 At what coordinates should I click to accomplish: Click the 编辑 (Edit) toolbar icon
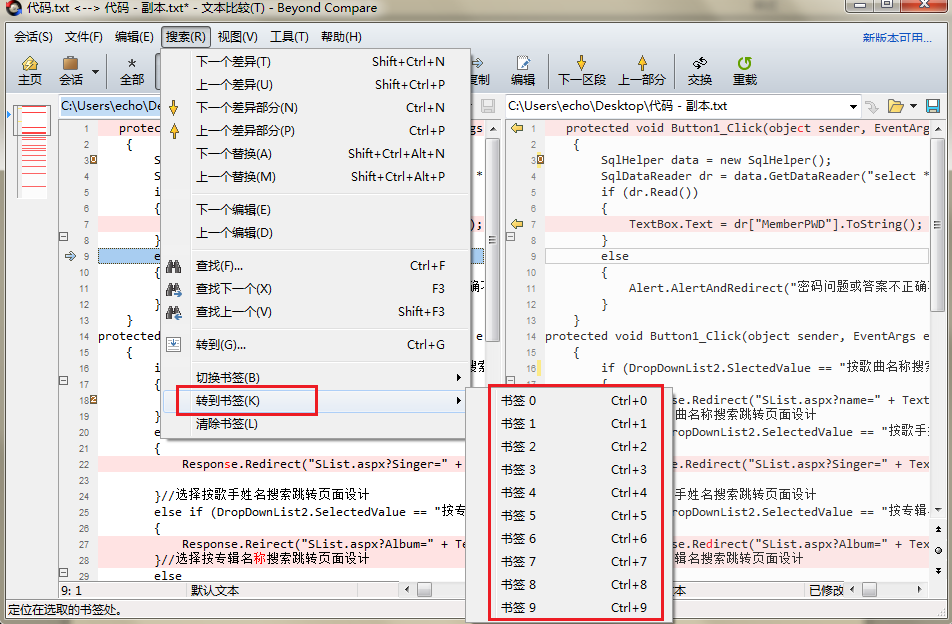click(x=523, y=70)
